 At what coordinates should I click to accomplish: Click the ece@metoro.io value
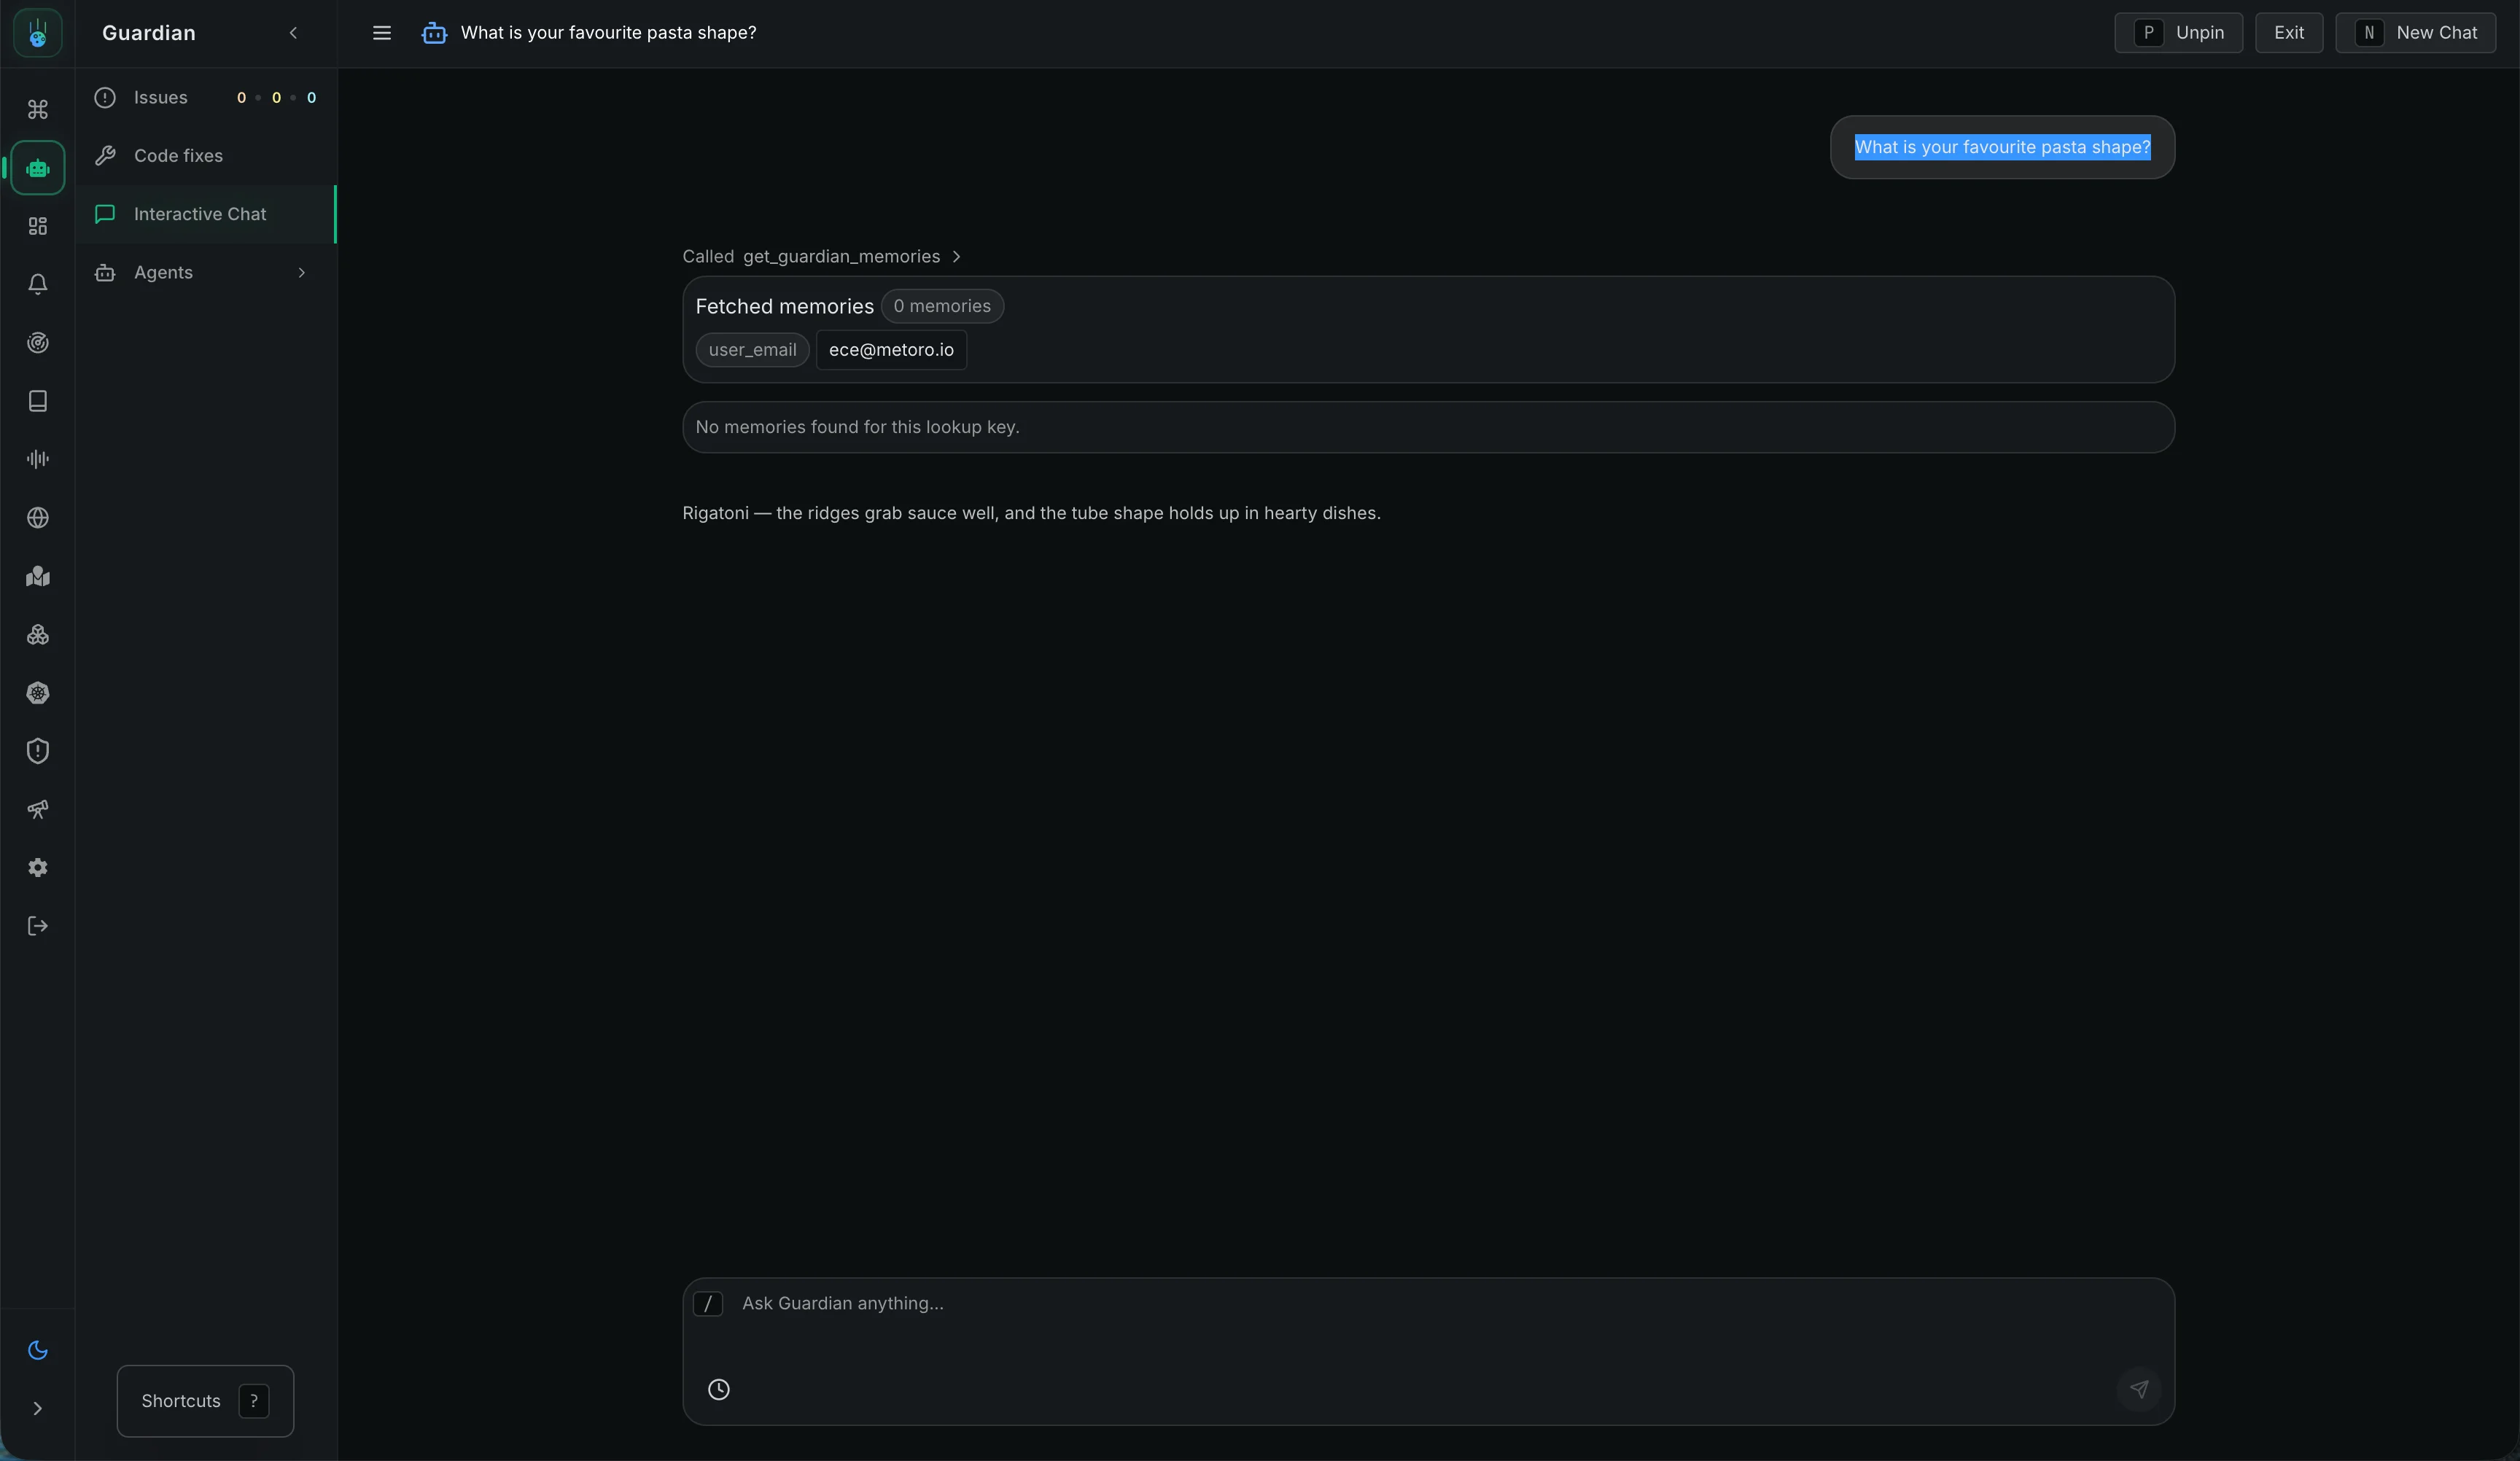pos(891,350)
